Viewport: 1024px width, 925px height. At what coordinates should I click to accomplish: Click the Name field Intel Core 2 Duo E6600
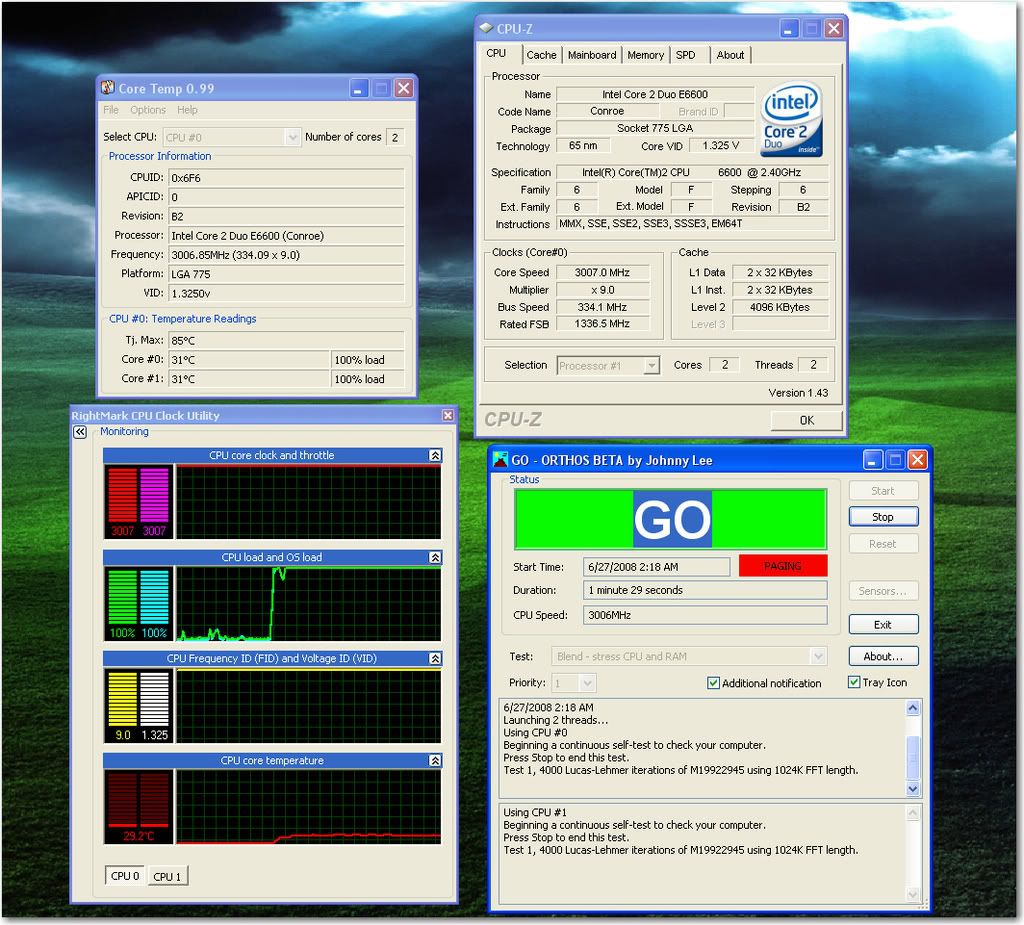655,94
